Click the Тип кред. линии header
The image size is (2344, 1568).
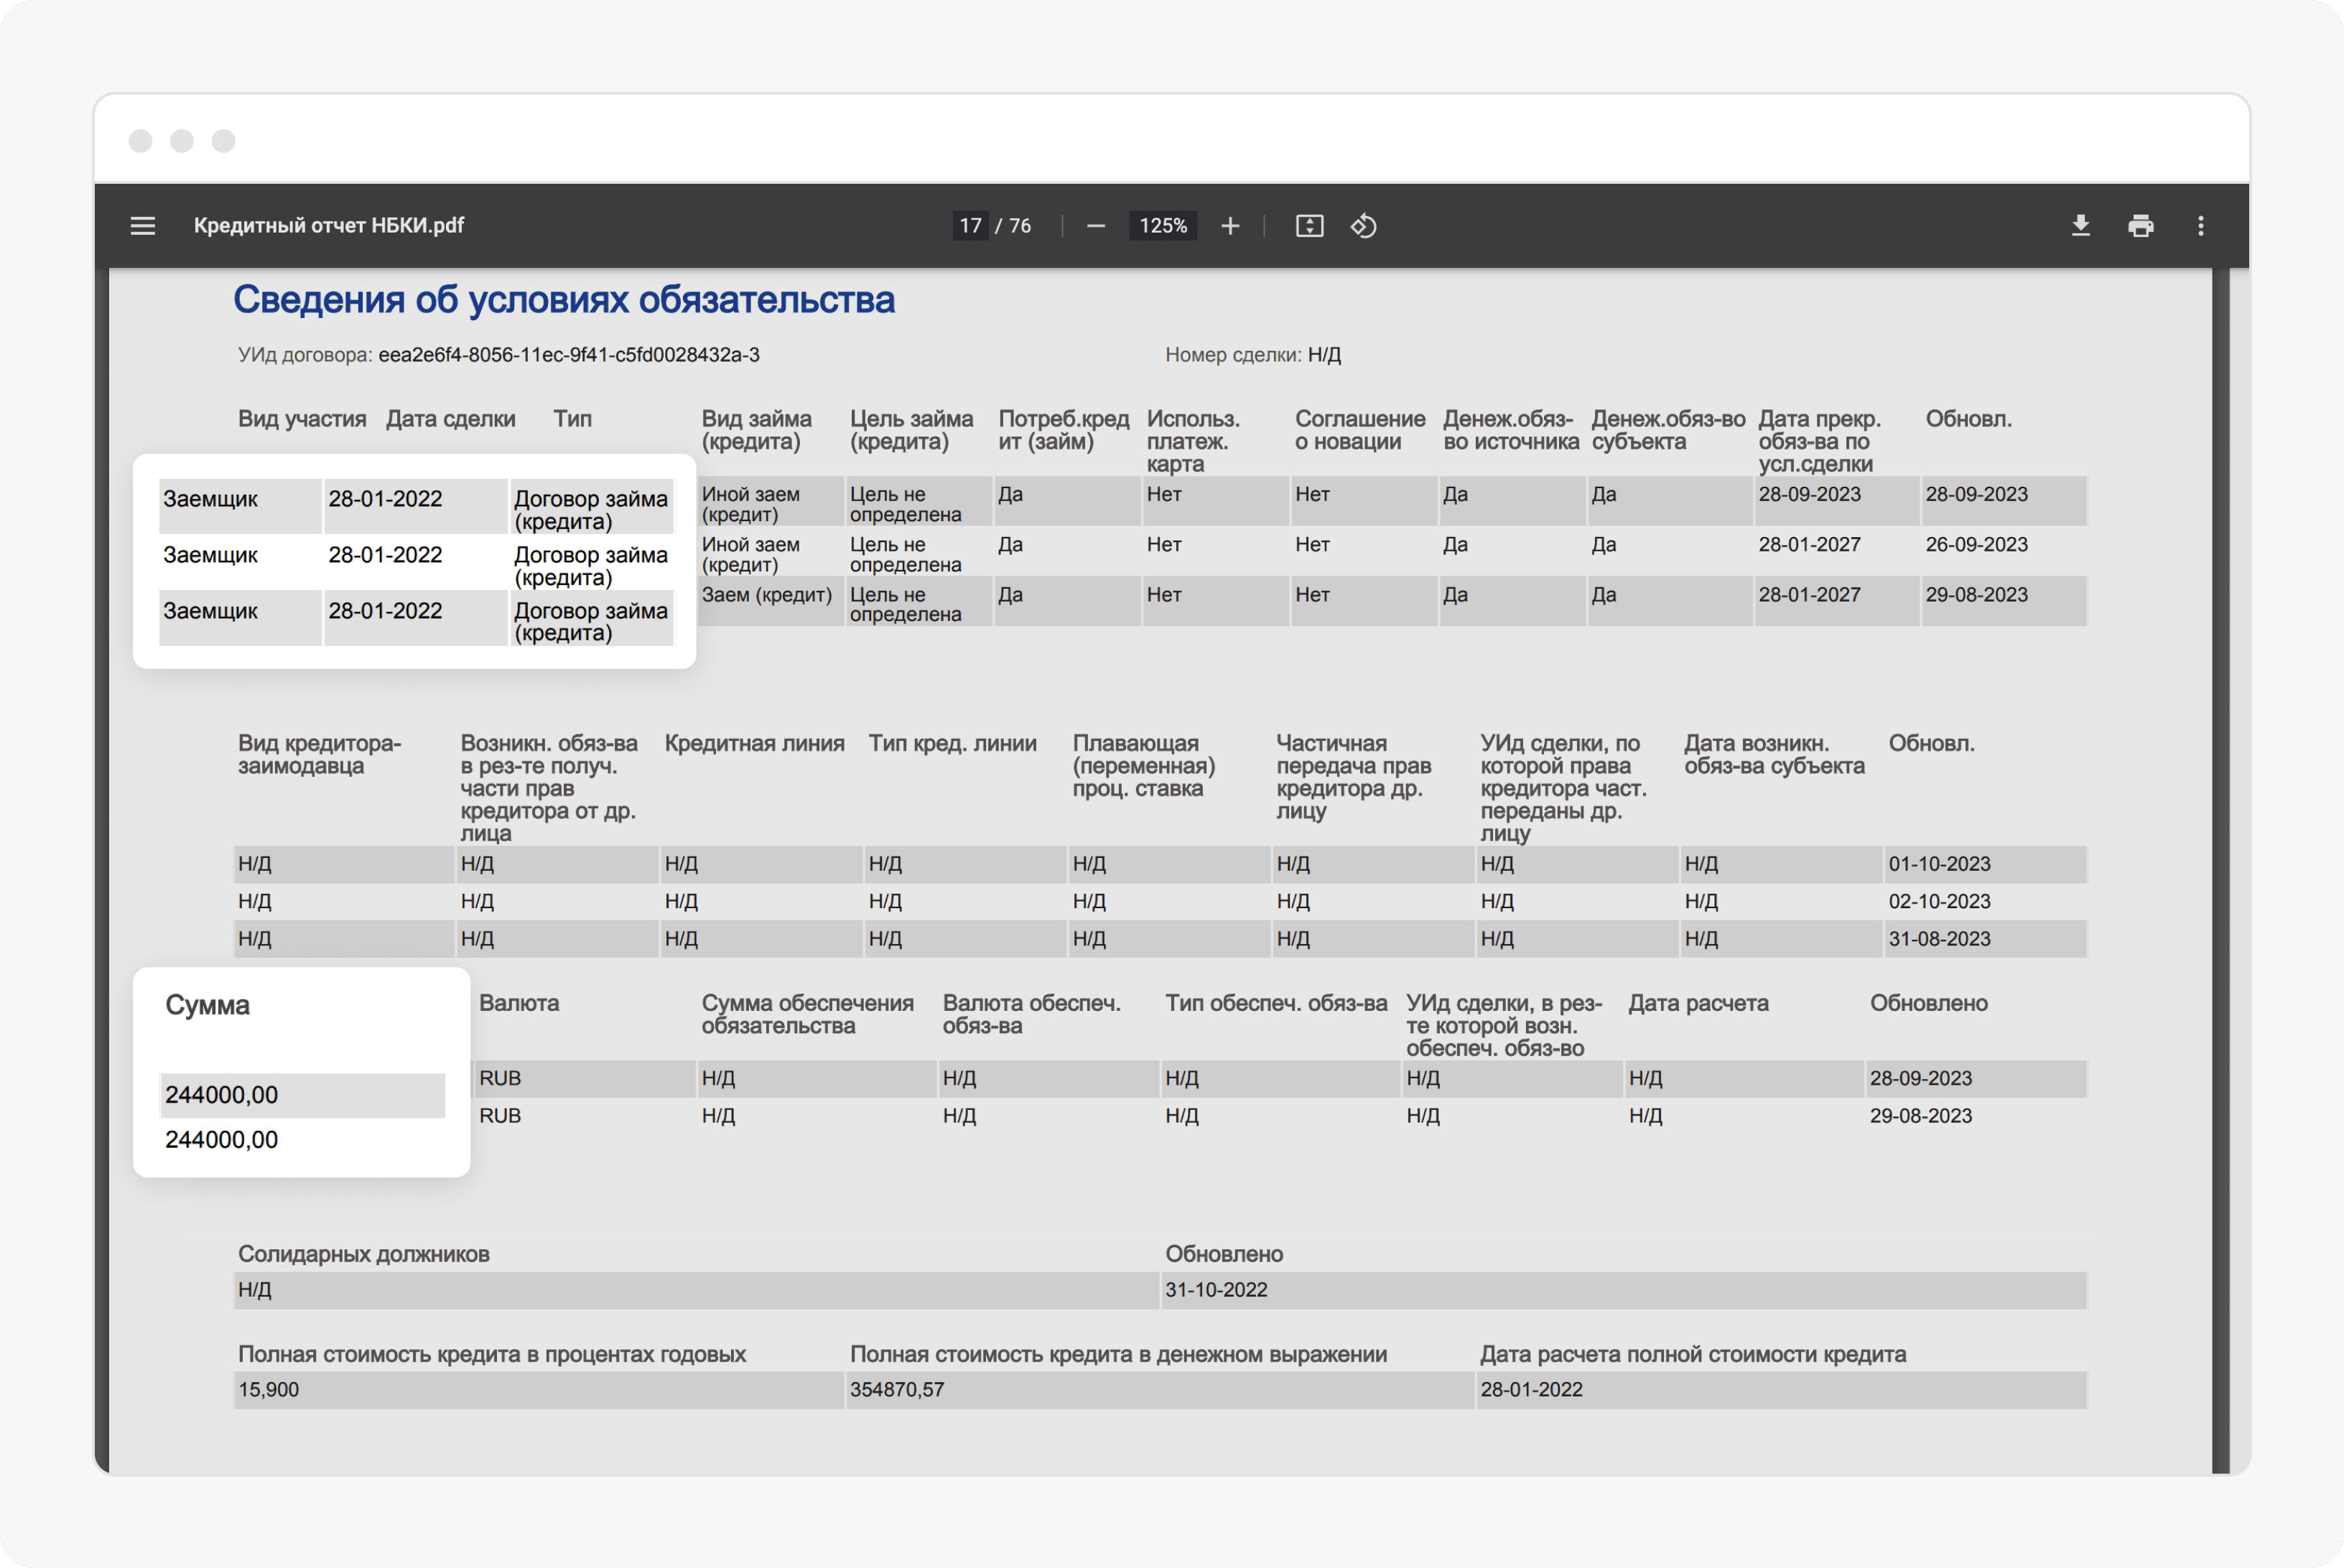(952, 744)
